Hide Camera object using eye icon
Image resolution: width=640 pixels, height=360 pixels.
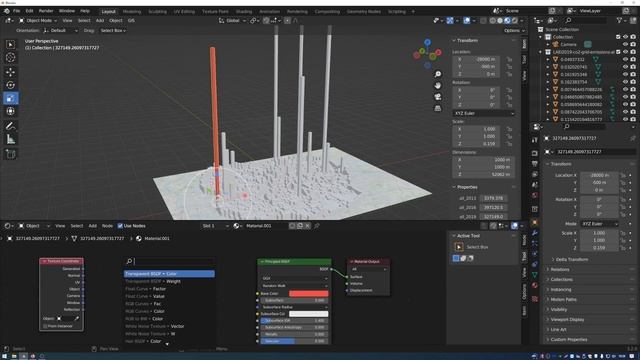click(x=625, y=44)
